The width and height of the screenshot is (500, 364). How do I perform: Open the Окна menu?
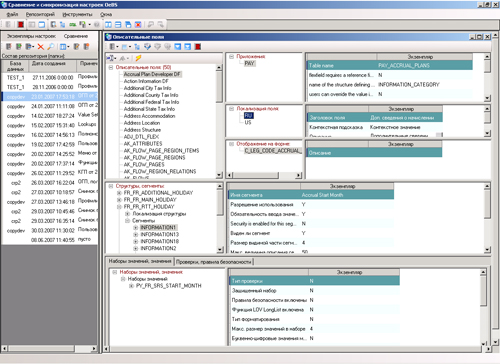coord(106,14)
